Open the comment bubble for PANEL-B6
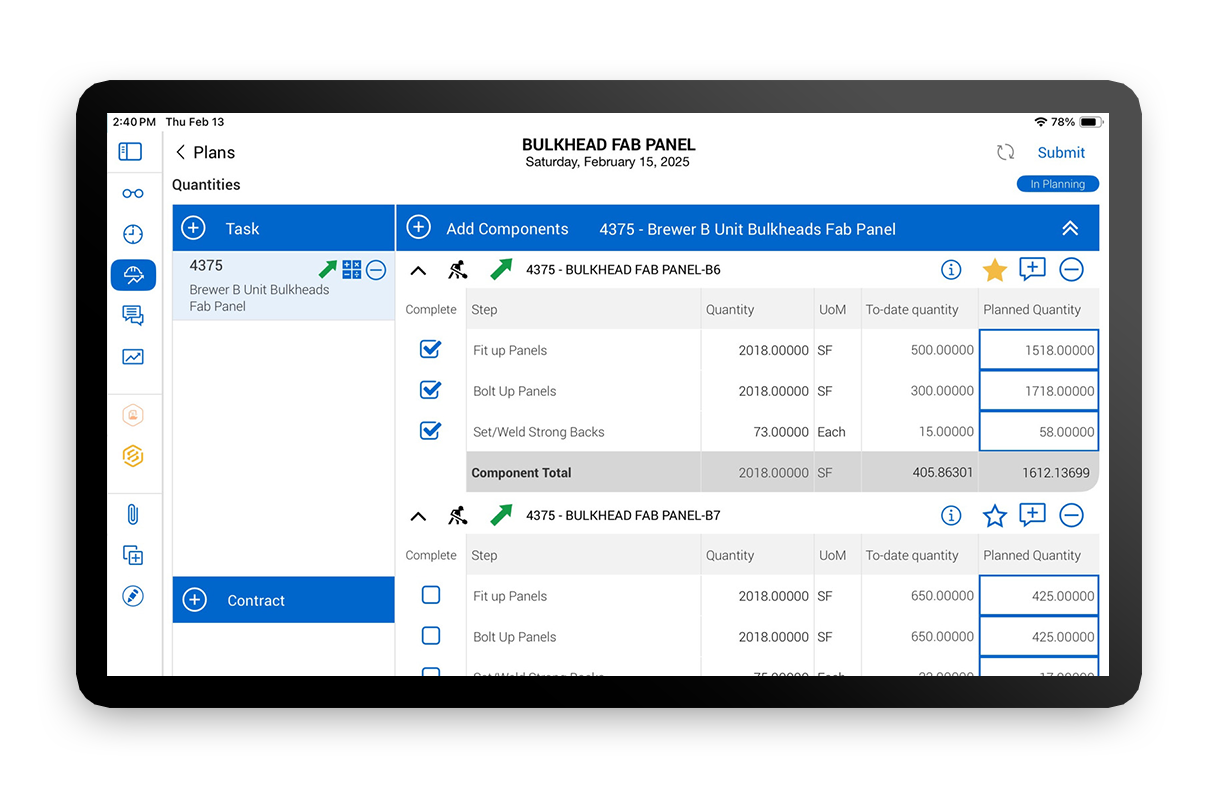This screenshot has height=788, width=1215. point(1033,269)
